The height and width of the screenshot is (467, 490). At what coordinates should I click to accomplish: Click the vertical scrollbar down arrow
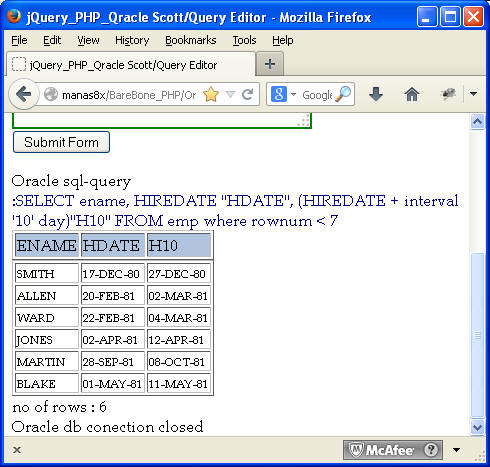tap(477, 427)
